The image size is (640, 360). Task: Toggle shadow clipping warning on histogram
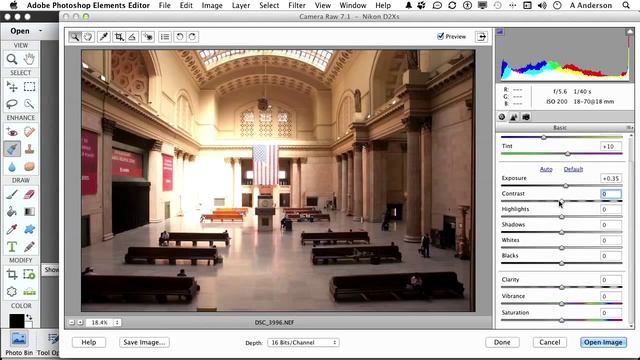[x=500, y=32]
